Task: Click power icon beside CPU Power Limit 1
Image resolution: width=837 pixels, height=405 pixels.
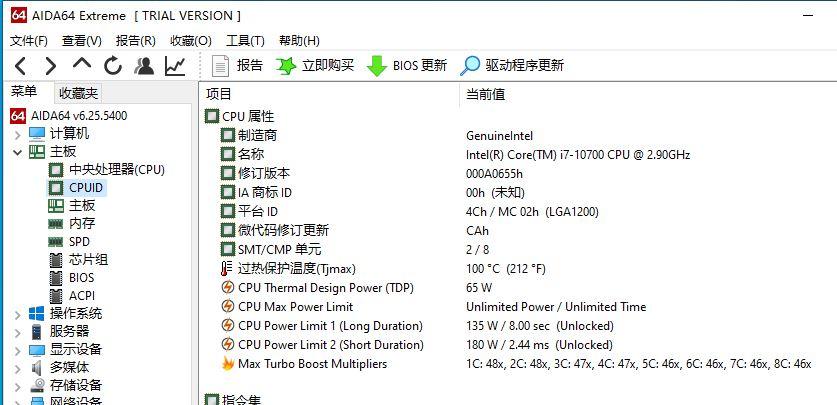Action: click(x=228, y=325)
